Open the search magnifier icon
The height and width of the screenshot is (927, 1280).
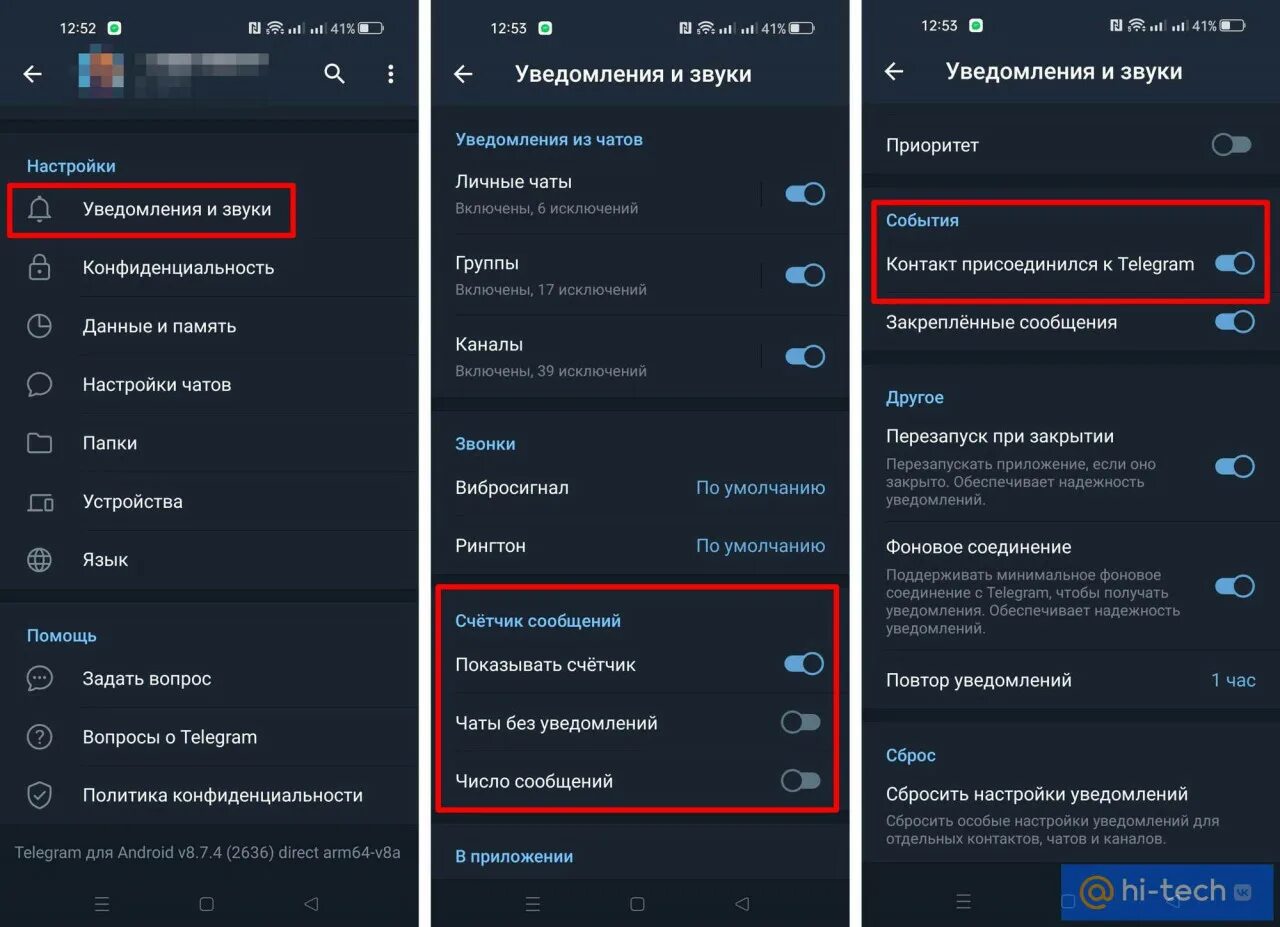[x=334, y=74]
